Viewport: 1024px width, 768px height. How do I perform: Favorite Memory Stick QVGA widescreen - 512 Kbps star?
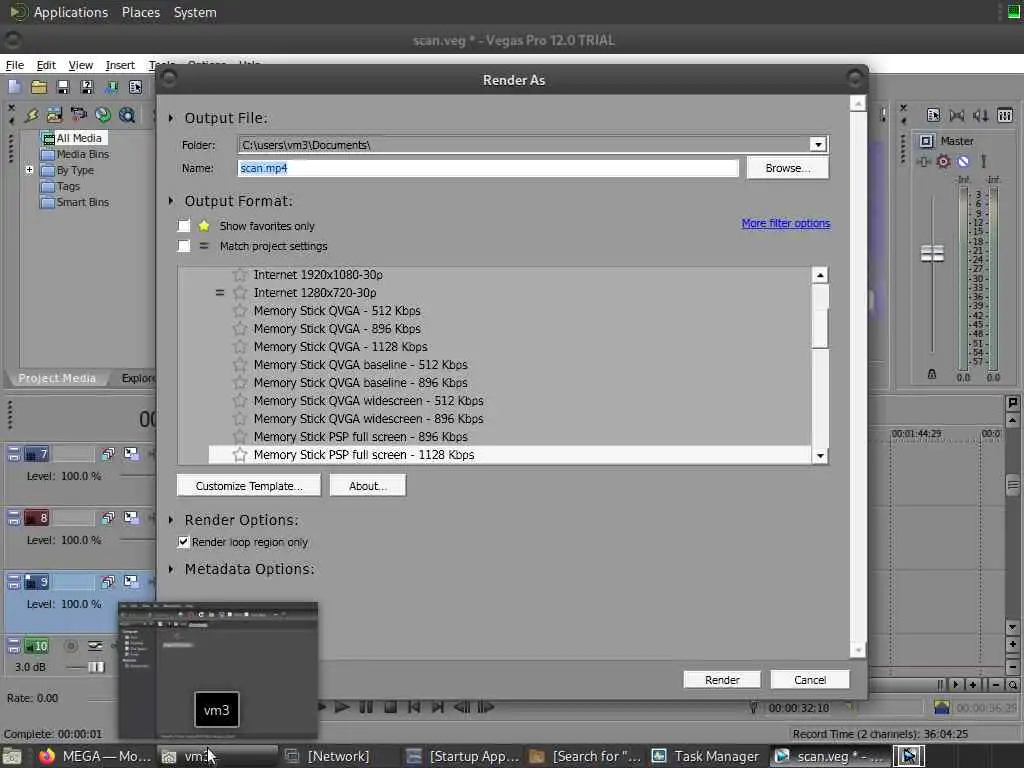[240, 400]
